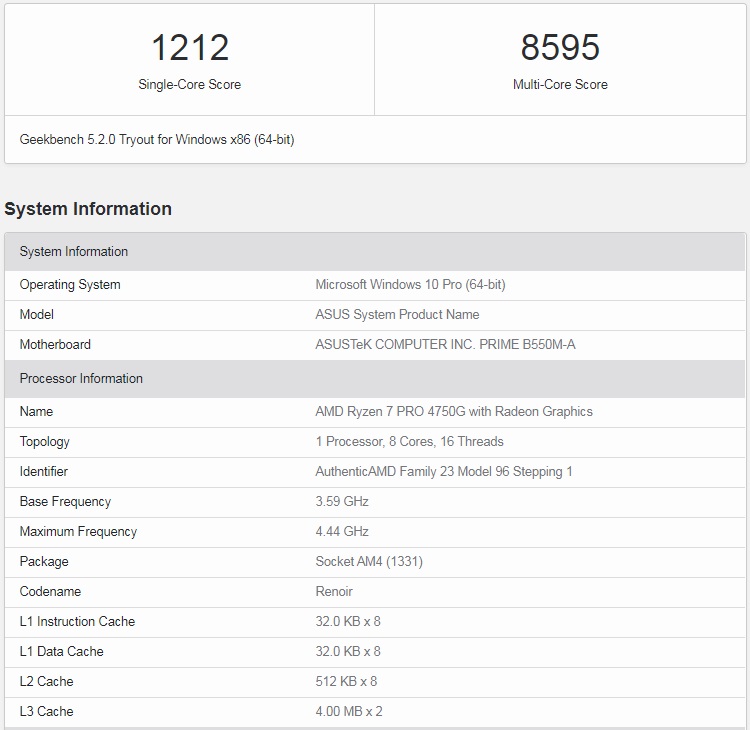Select the Single-Core Score label
The image size is (750, 730).
point(190,85)
